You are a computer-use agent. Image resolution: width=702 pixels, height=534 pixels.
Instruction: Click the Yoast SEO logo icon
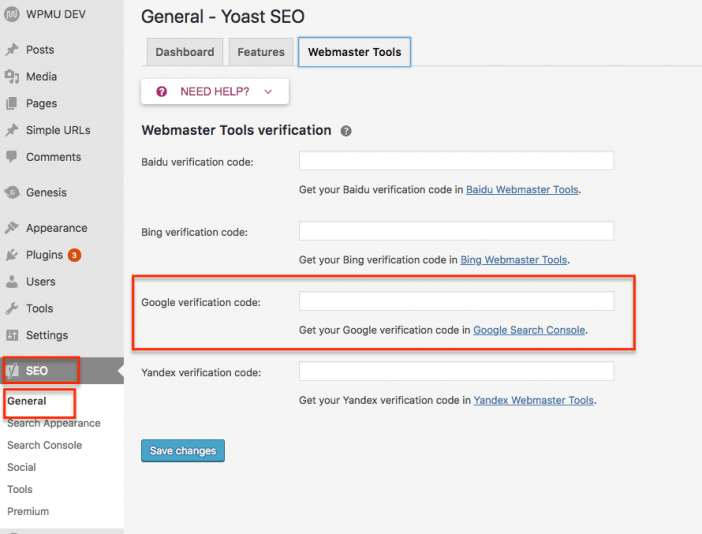coord(13,370)
